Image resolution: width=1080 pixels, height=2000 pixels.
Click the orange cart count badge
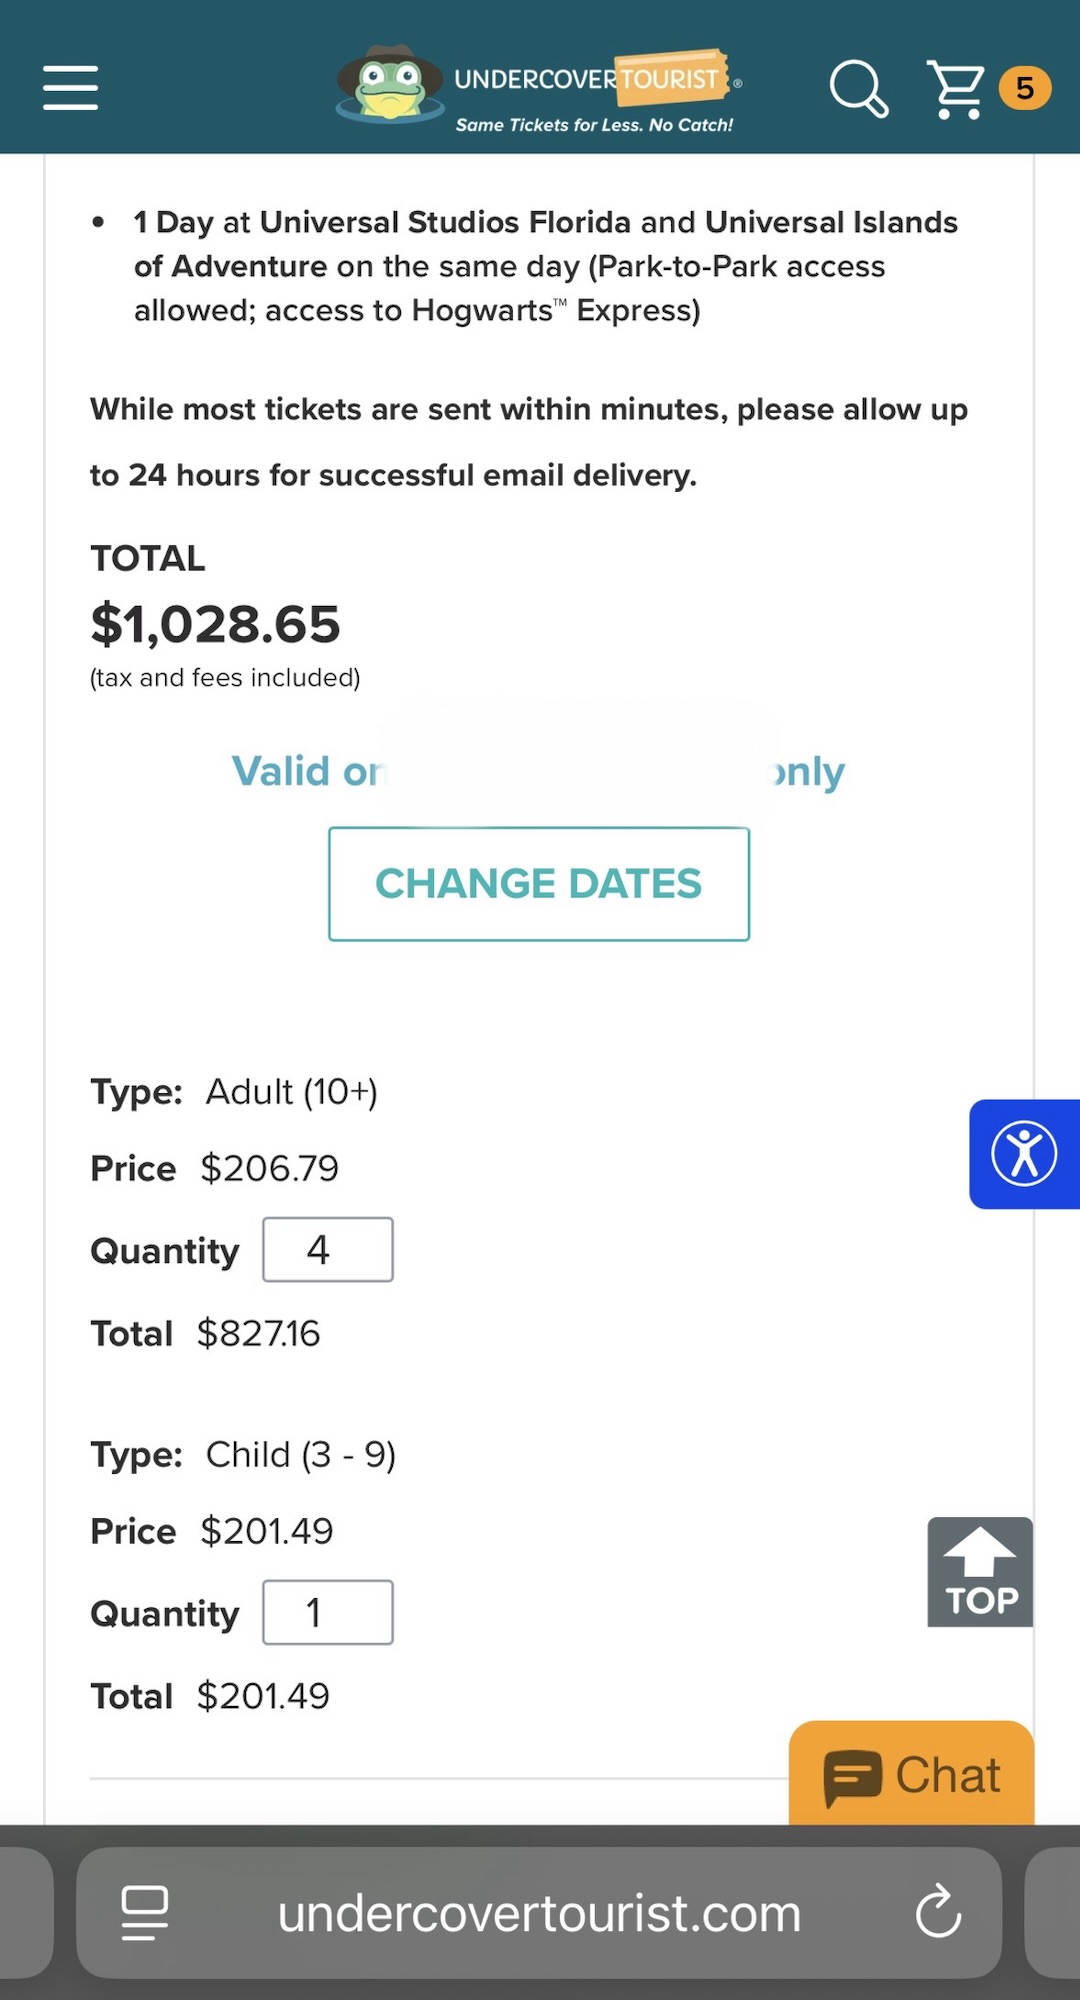click(x=1024, y=88)
